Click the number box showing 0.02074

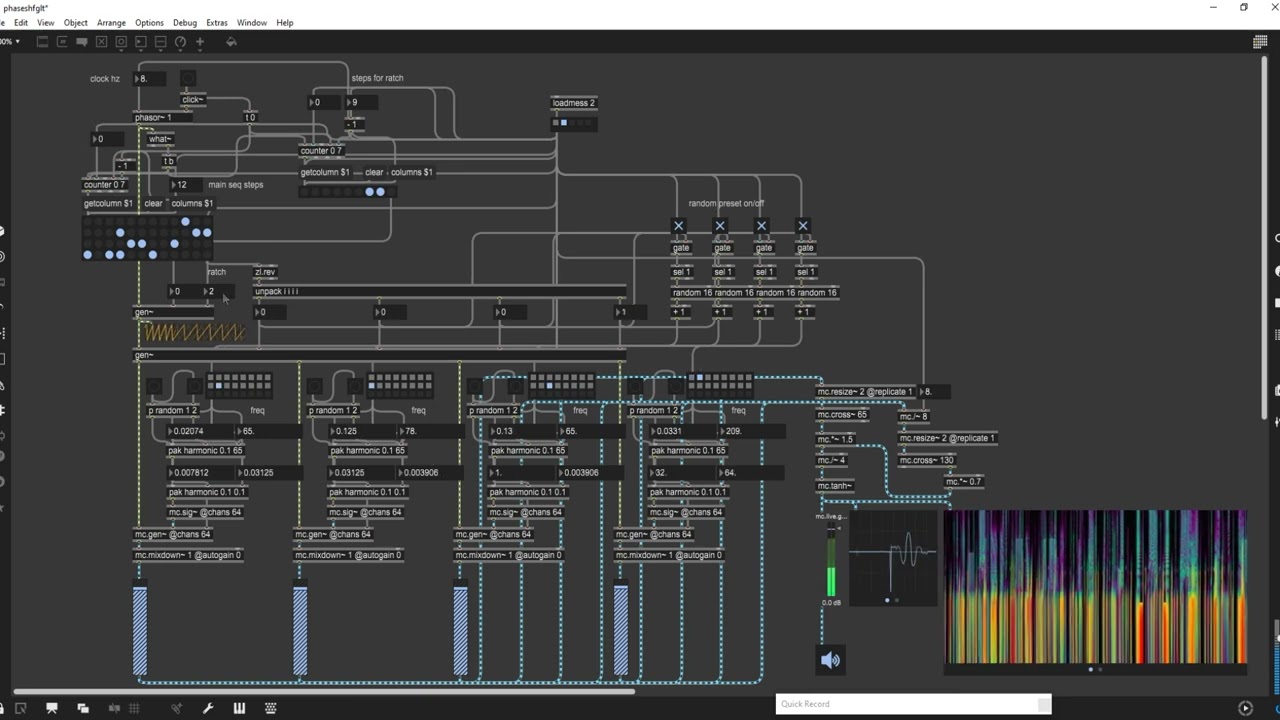click(201, 431)
